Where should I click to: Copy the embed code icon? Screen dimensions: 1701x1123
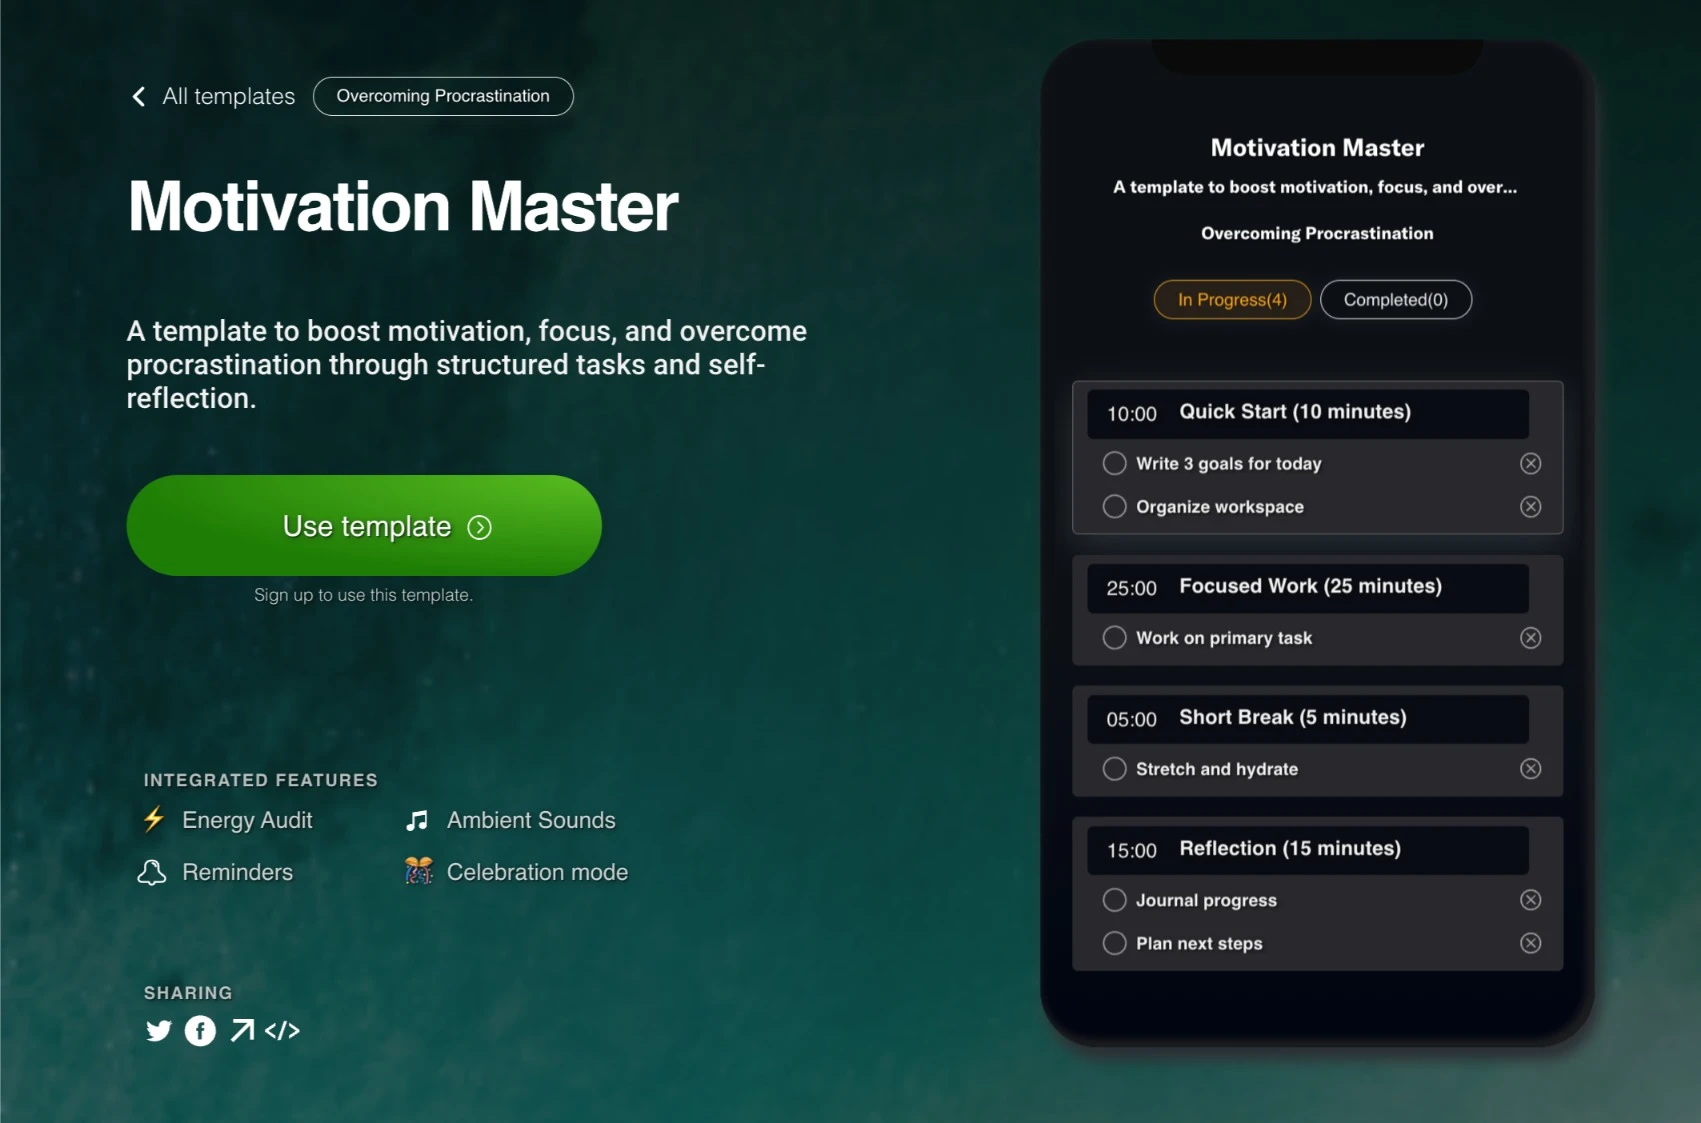click(x=283, y=1030)
